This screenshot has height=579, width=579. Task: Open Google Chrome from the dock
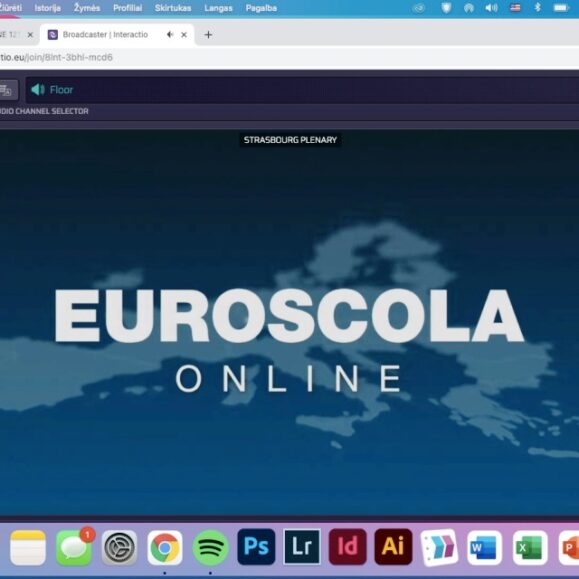pyautogui.click(x=165, y=548)
